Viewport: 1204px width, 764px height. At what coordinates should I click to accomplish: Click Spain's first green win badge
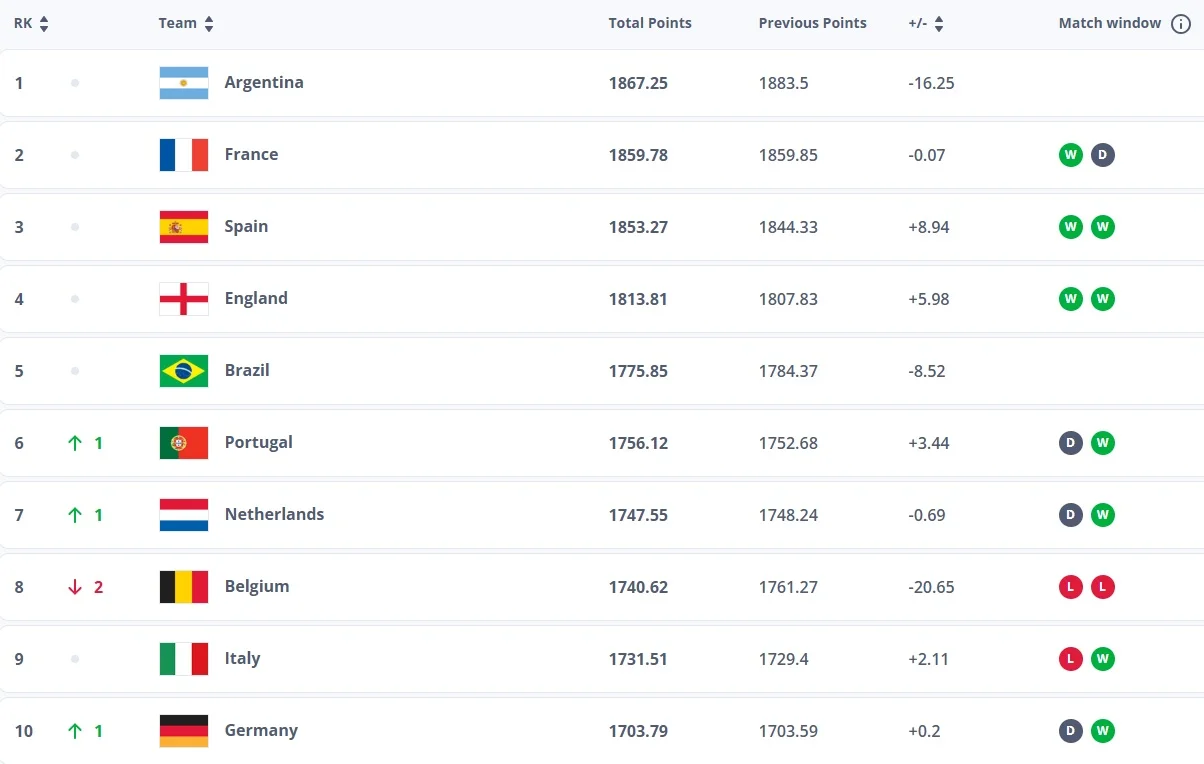[1071, 227]
